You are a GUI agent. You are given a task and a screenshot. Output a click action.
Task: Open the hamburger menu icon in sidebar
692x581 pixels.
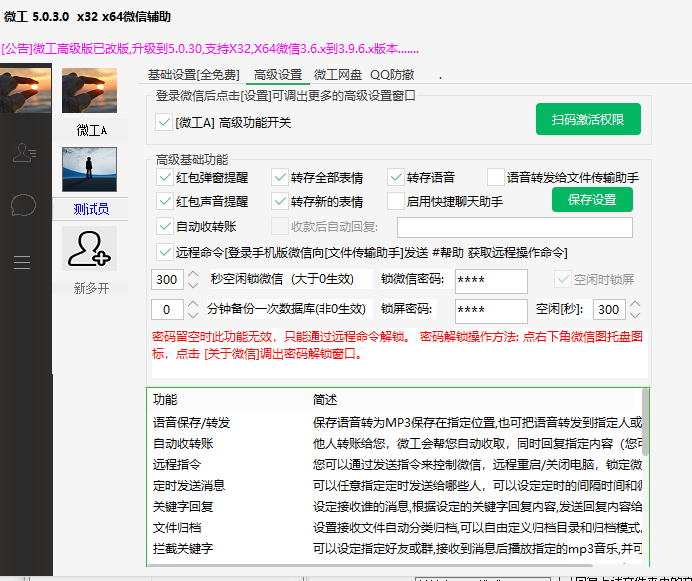[x=22, y=262]
